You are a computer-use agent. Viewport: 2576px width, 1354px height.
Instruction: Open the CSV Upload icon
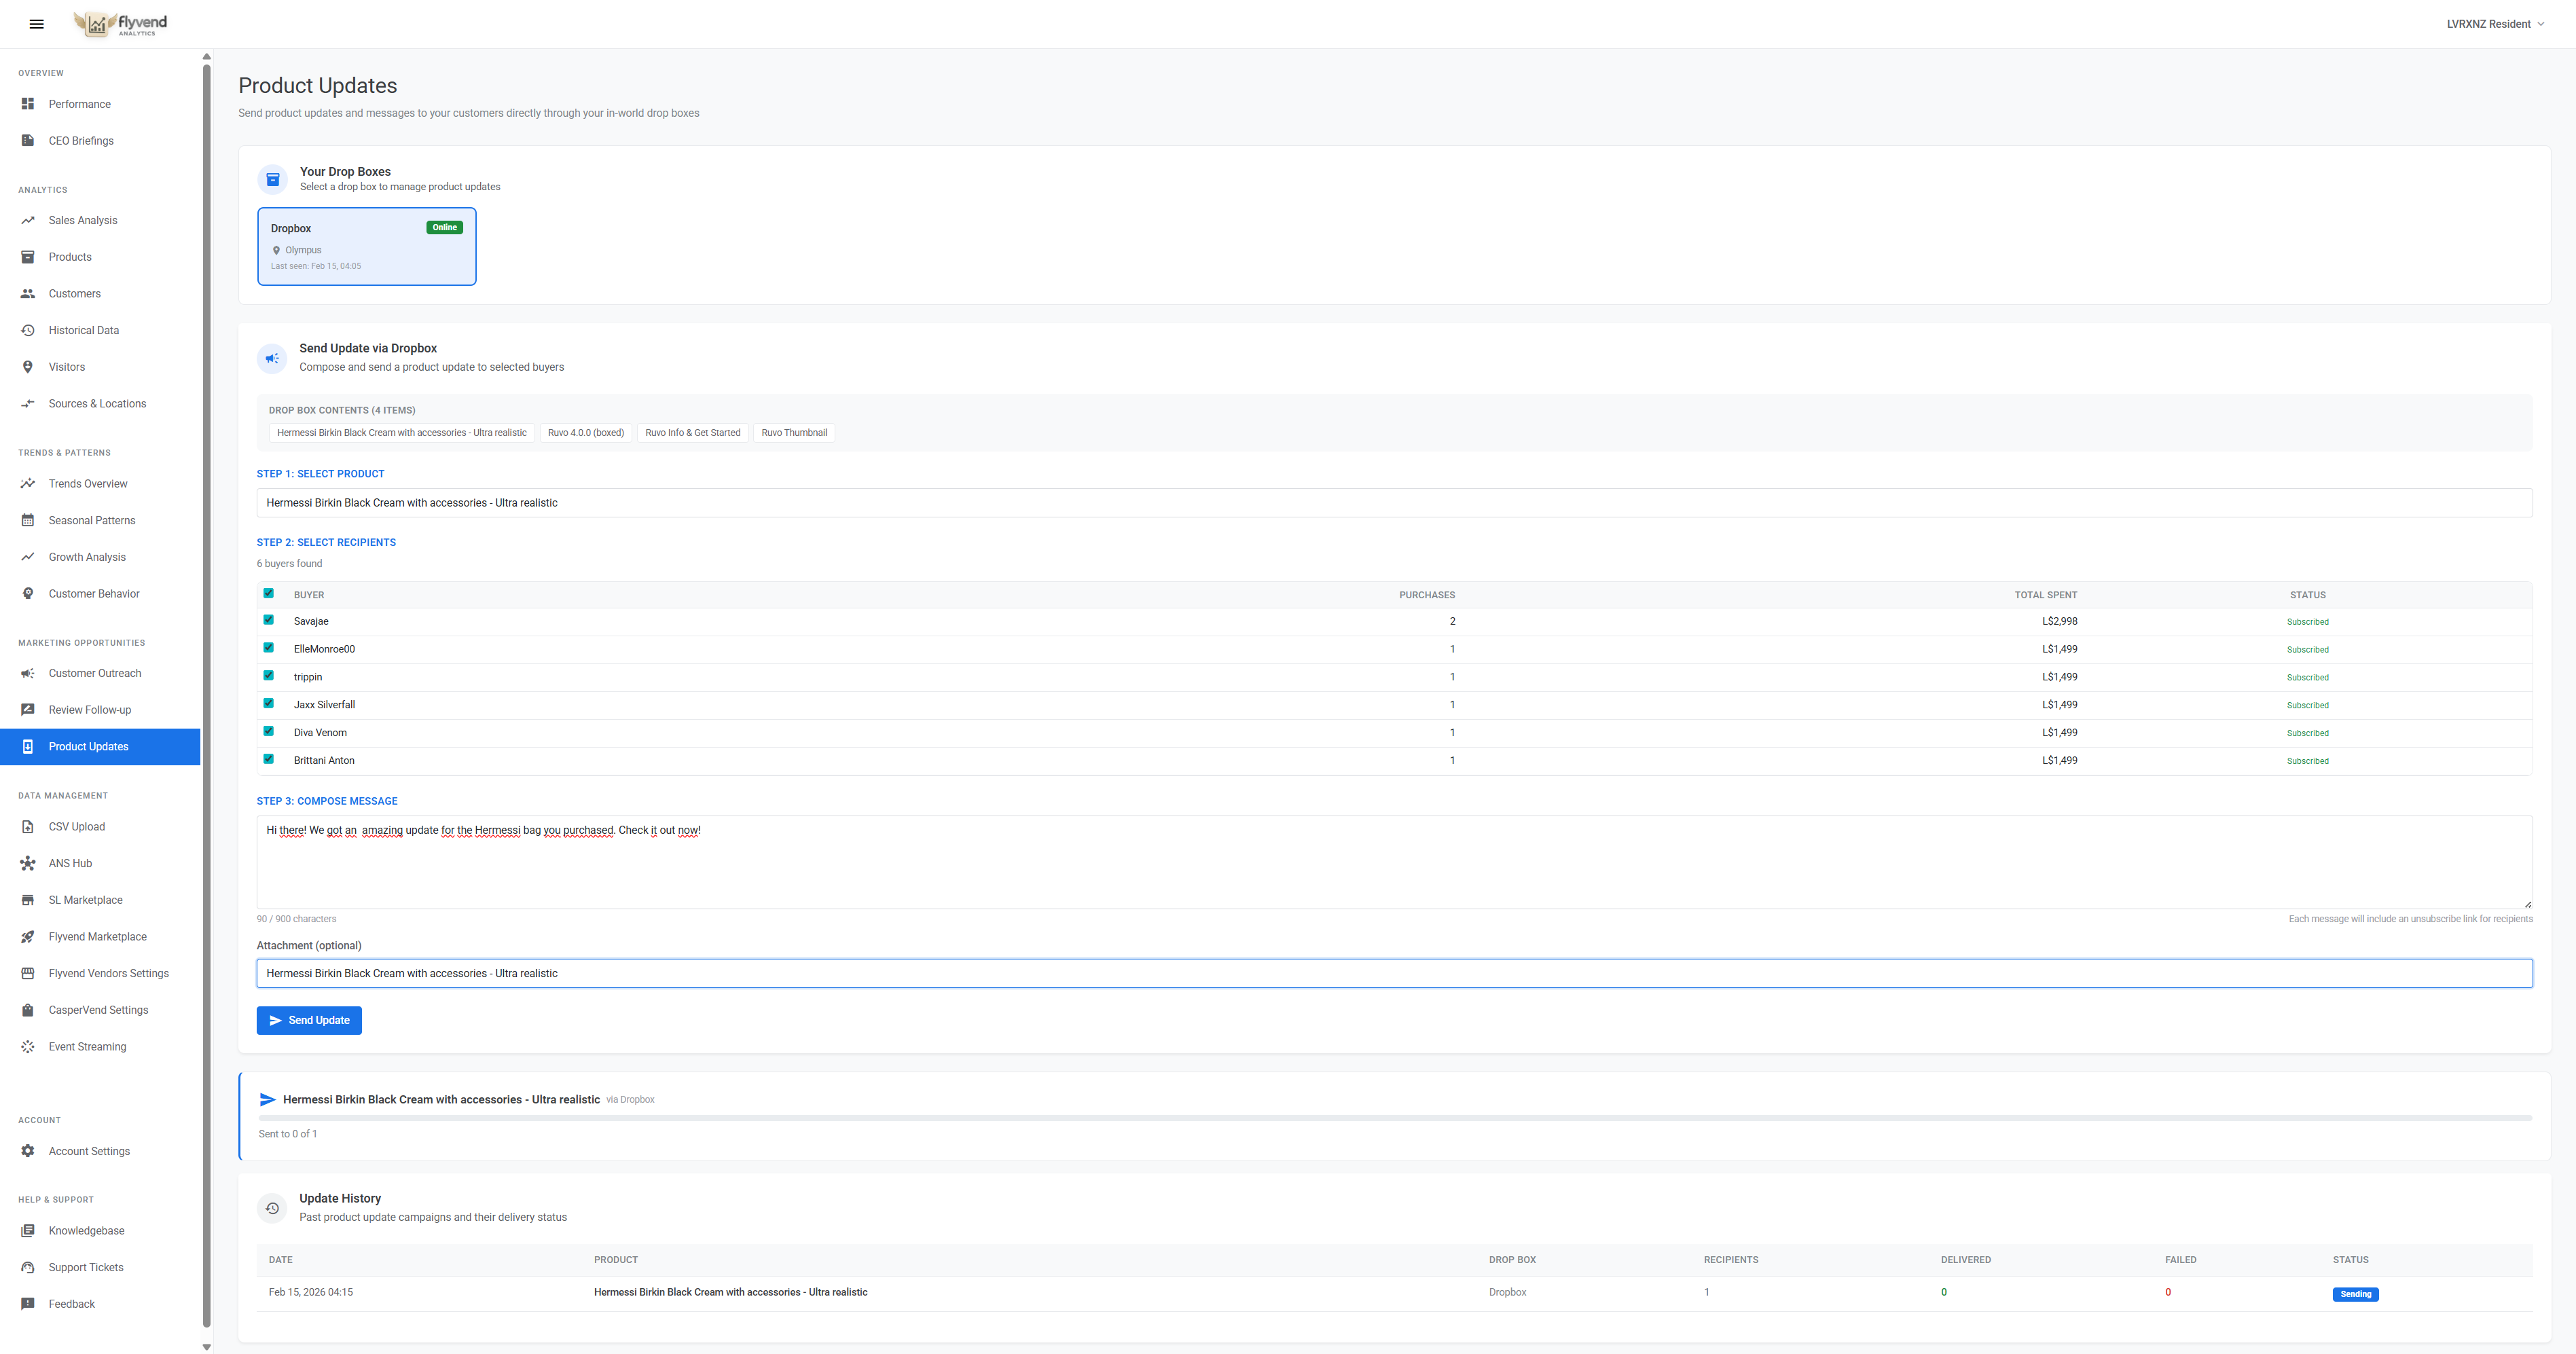pyautogui.click(x=27, y=826)
